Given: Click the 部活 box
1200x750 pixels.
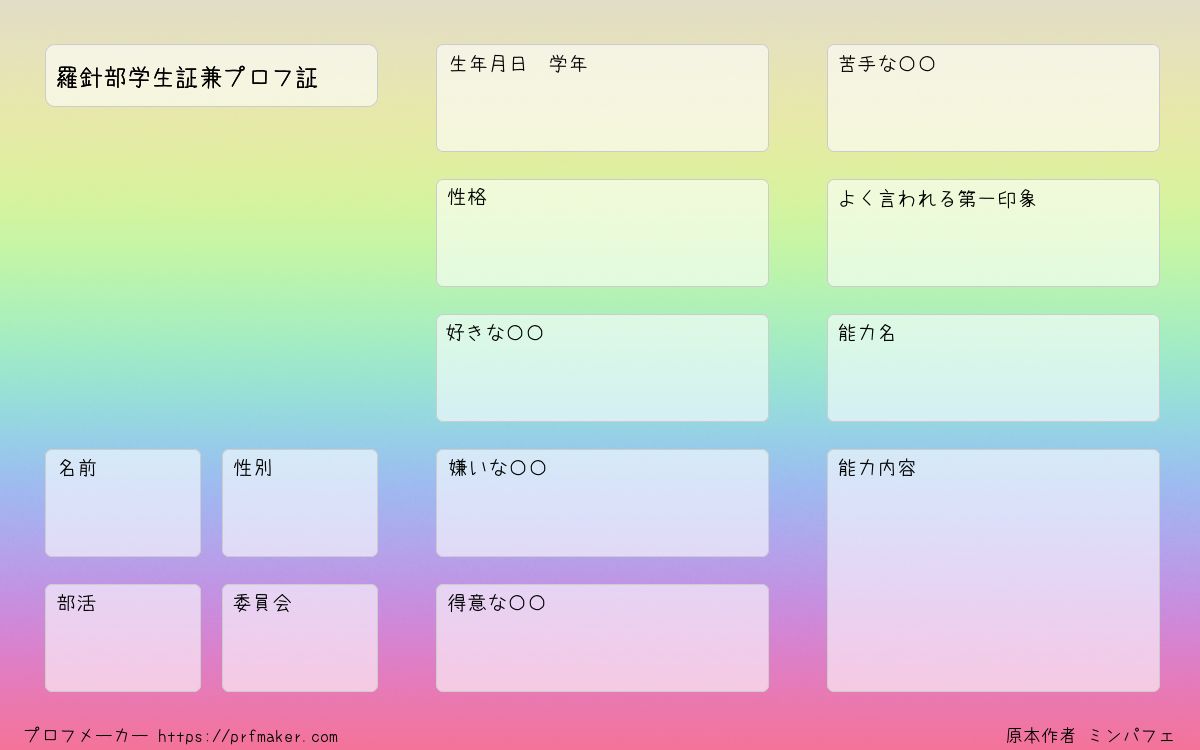Looking at the screenshot, I should [x=123, y=638].
